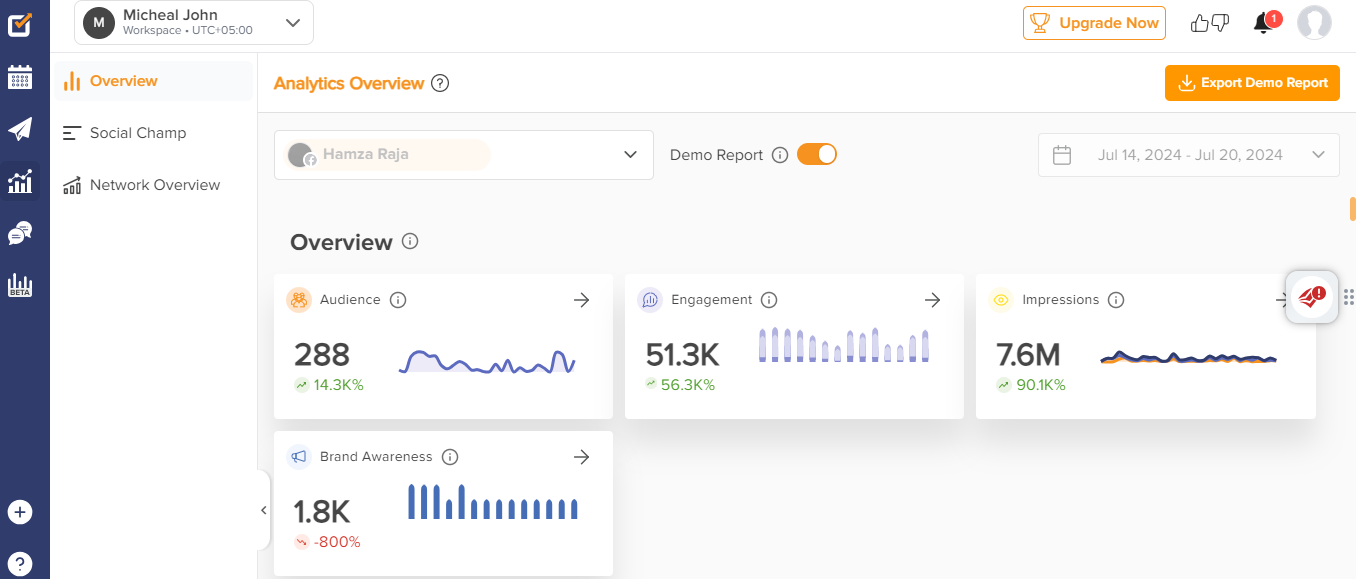This screenshot has height=579, width=1356.
Task: Disable the Demo Report toggle
Action: coord(816,154)
